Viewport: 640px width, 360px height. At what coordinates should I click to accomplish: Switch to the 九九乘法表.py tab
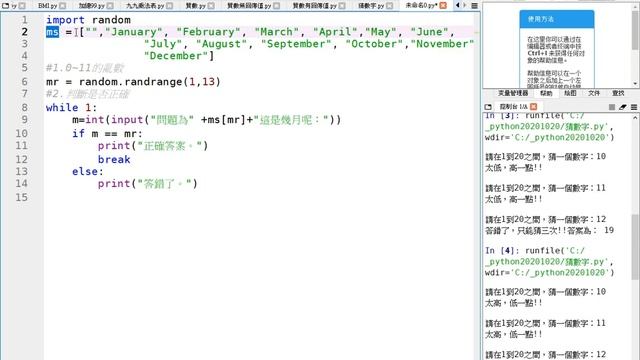(x=145, y=6)
